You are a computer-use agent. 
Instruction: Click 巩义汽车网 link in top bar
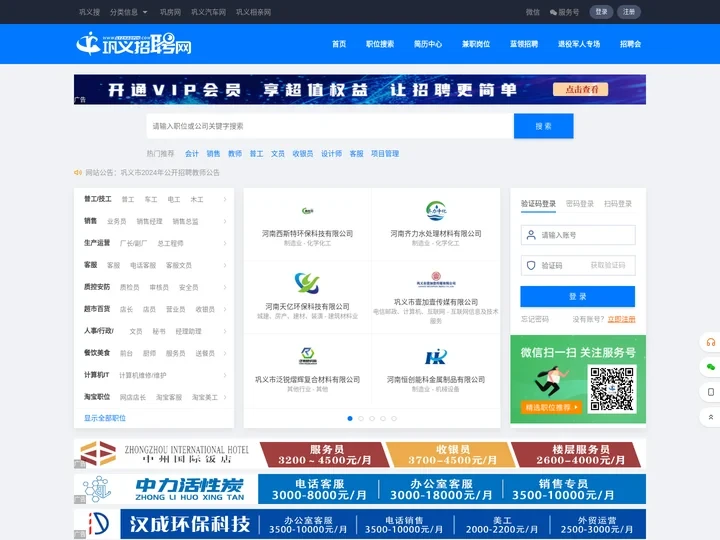click(208, 12)
